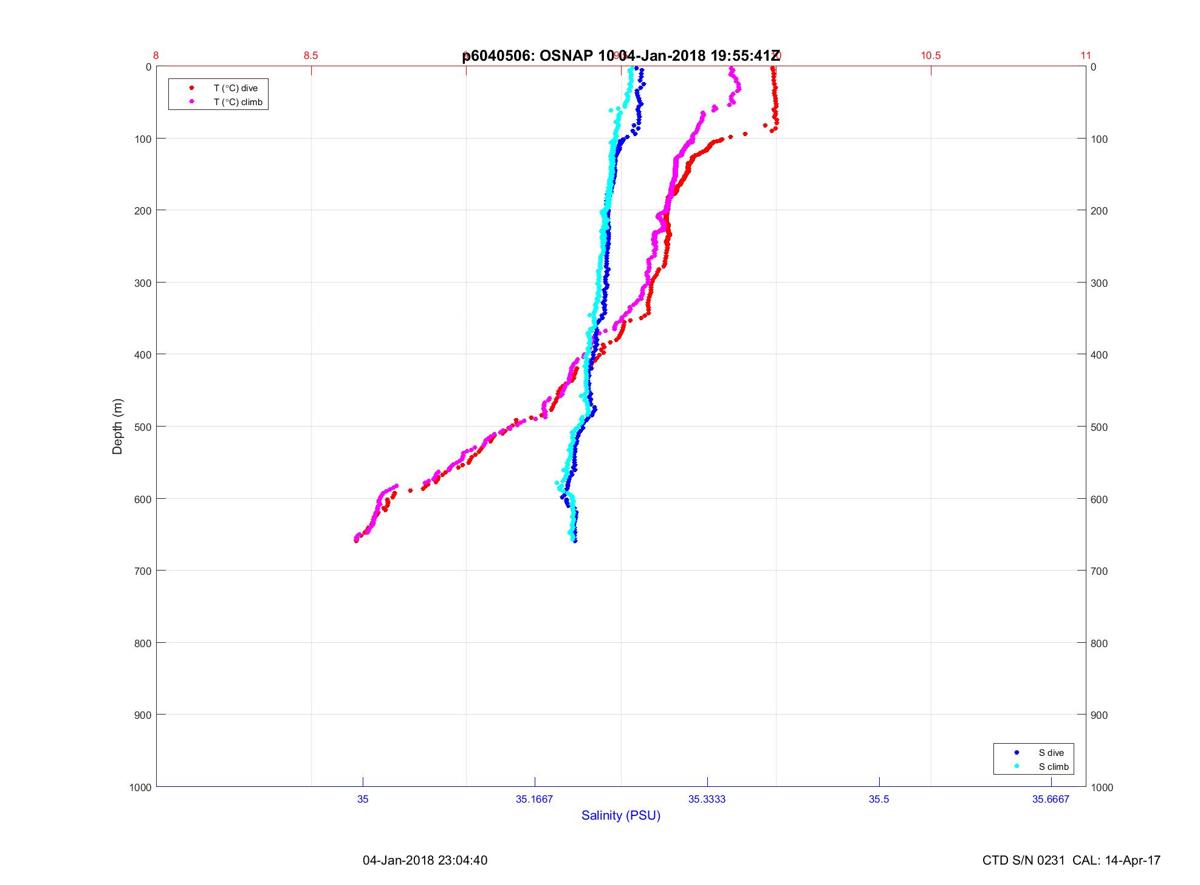Viewport: 1200px width, 885px height.
Task: Click the footer timestamp '04-Jan-2018 23:04:40'
Action: pyautogui.click(x=425, y=860)
